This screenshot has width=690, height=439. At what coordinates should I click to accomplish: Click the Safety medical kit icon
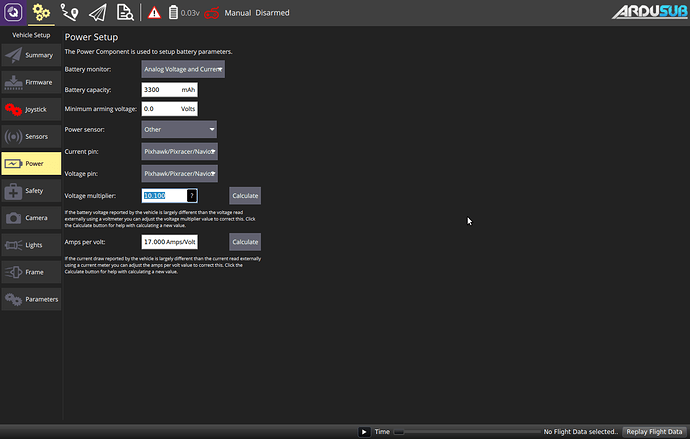point(13,191)
